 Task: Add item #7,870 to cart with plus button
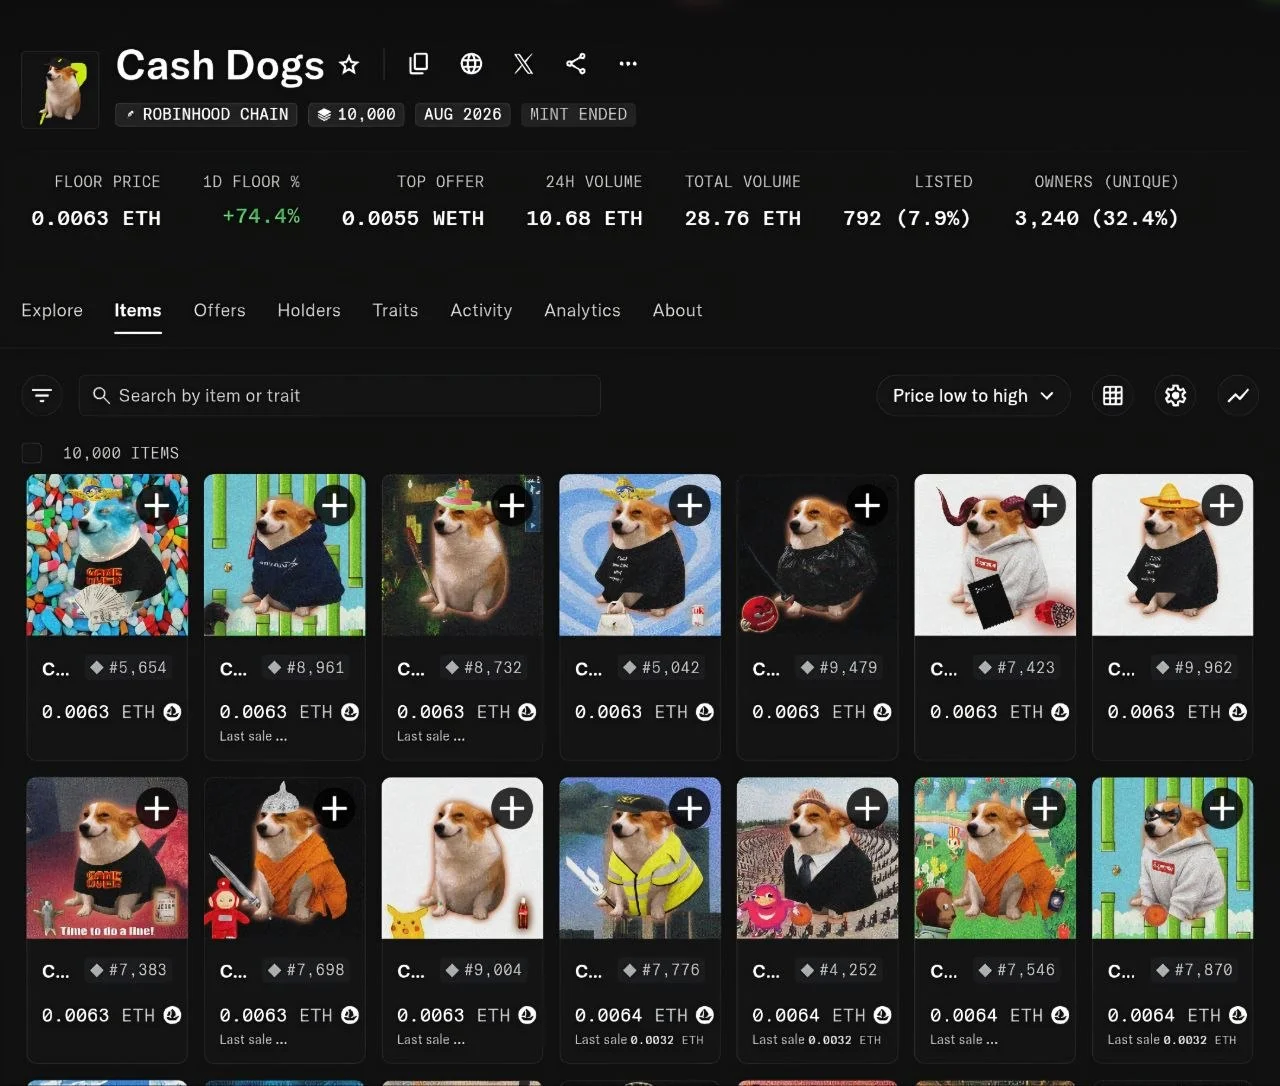click(1222, 808)
